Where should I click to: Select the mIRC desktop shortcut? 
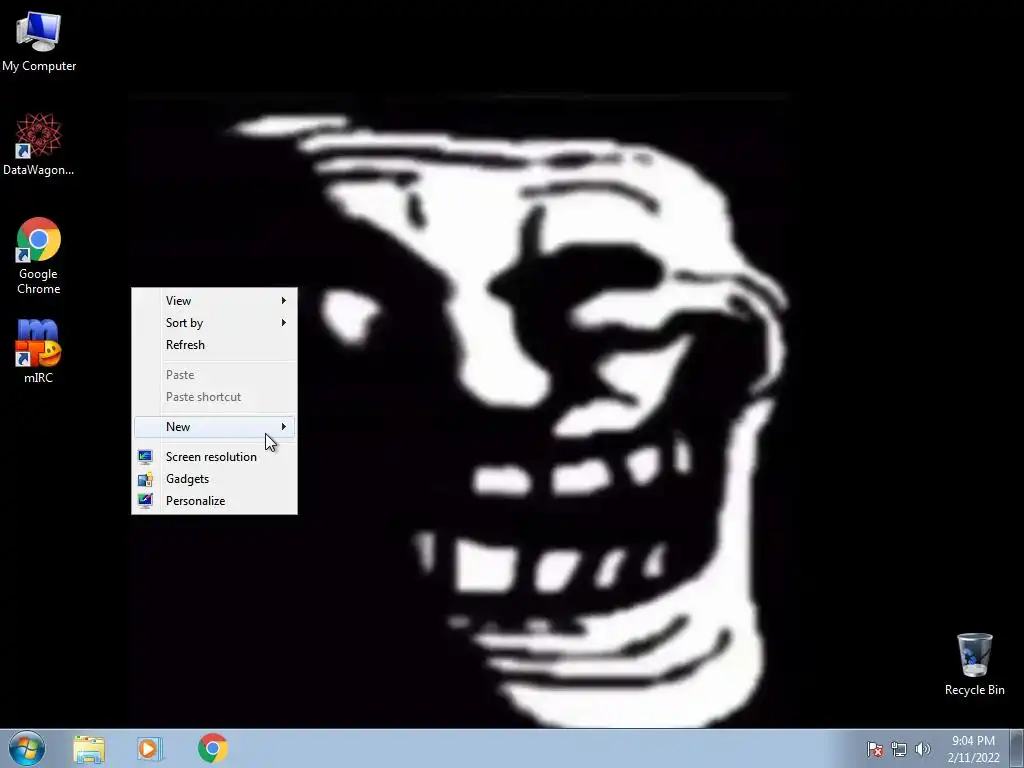coord(39,351)
